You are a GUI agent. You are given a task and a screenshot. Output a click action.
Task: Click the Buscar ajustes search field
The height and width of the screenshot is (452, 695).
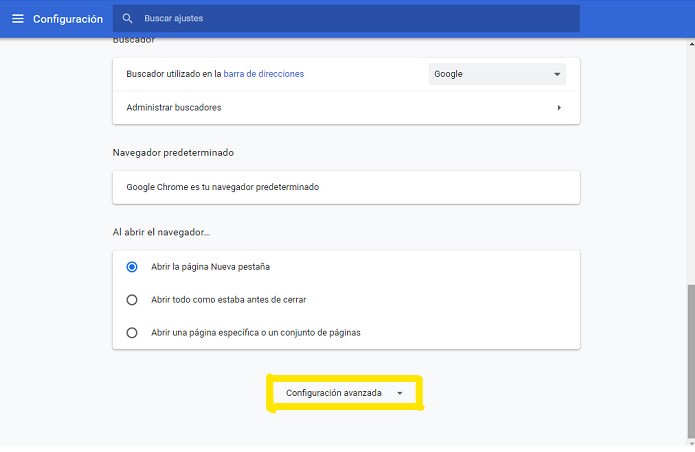click(346, 19)
